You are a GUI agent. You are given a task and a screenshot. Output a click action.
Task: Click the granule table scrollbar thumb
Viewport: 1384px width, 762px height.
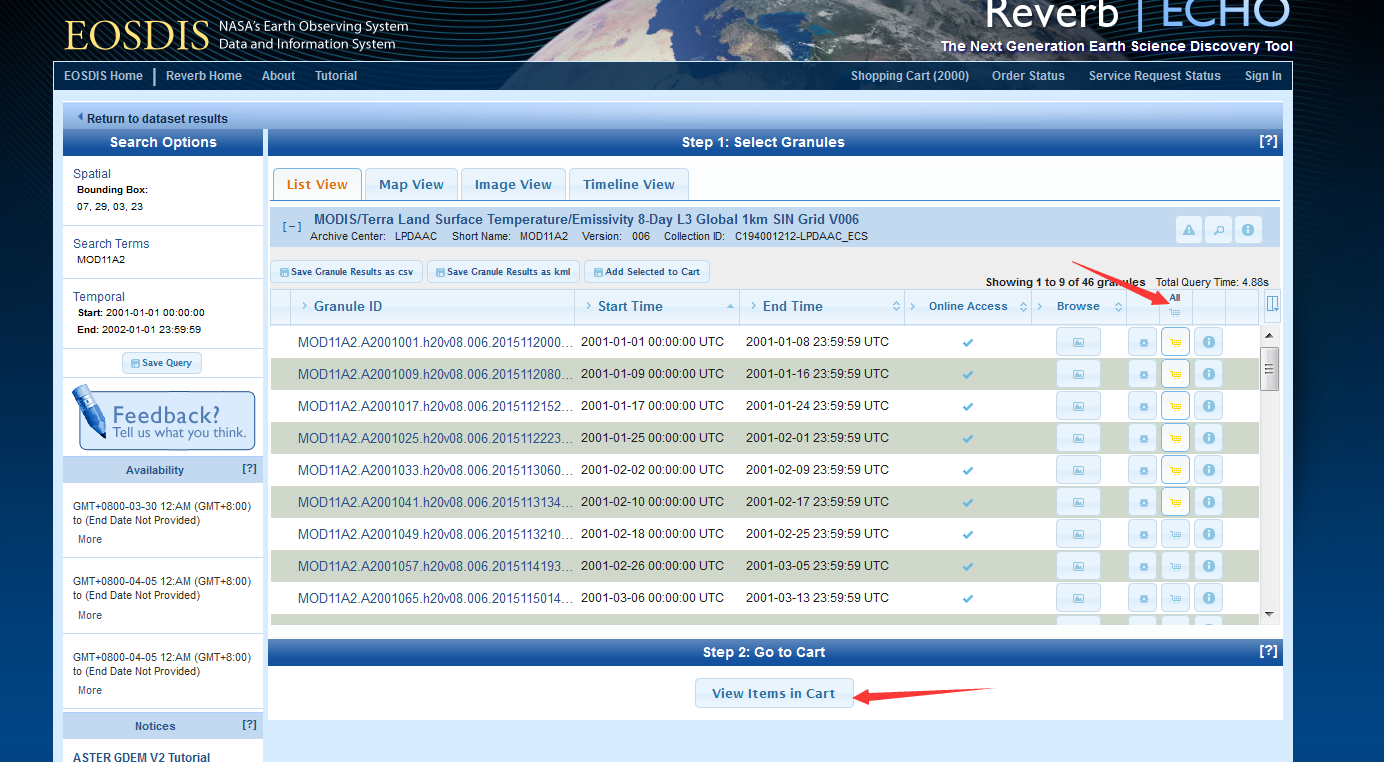click(x=1269, y=368)
